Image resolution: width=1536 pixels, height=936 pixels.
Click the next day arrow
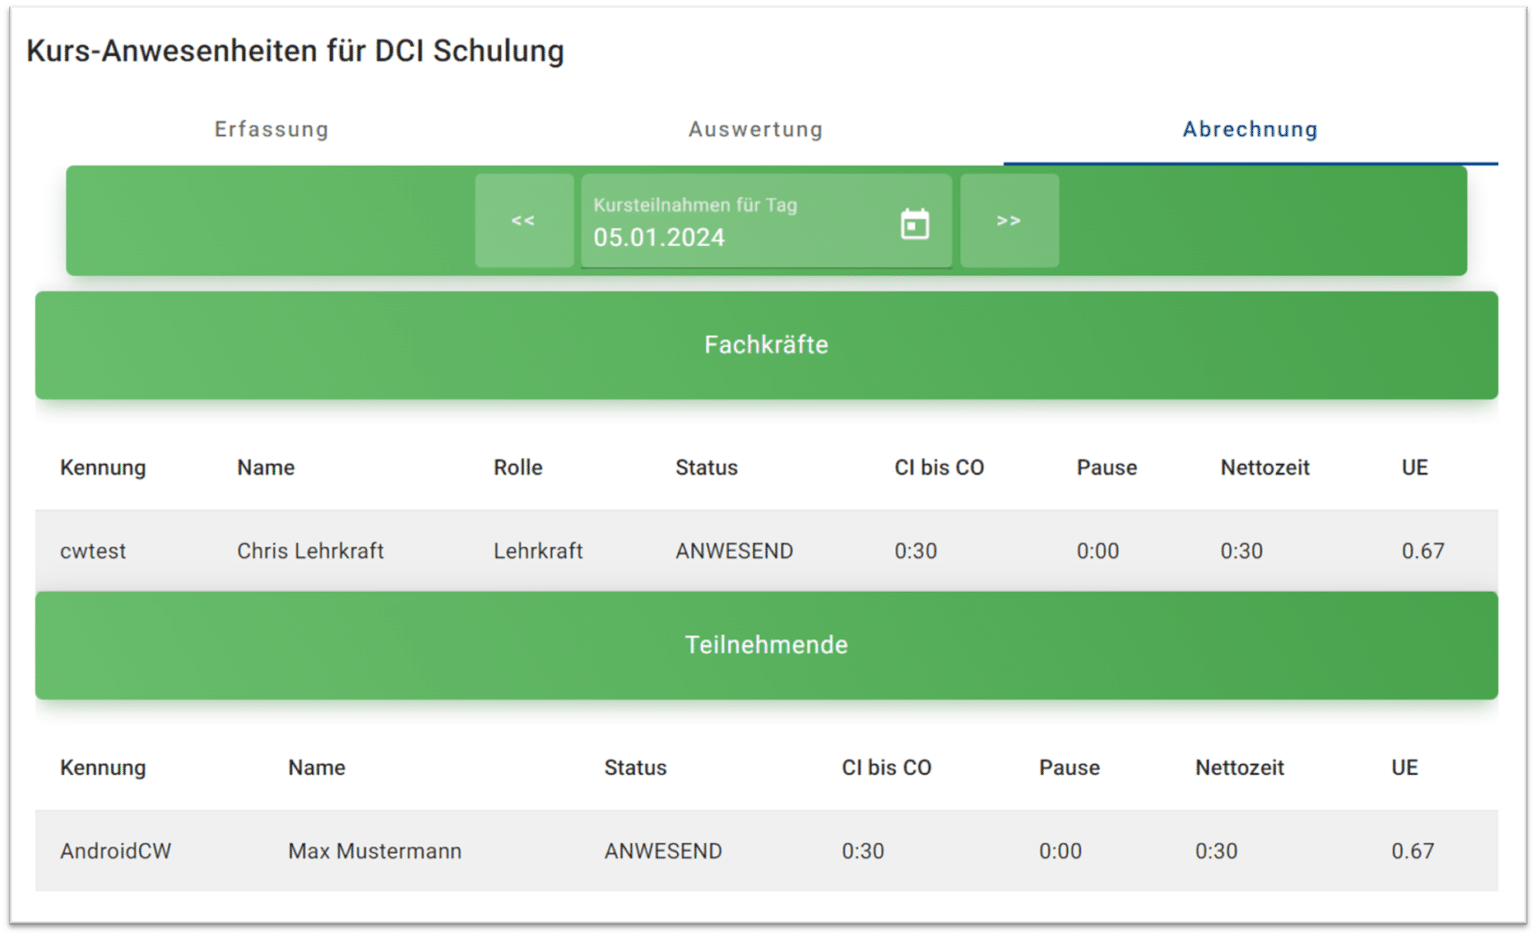tap(1009, 221)
